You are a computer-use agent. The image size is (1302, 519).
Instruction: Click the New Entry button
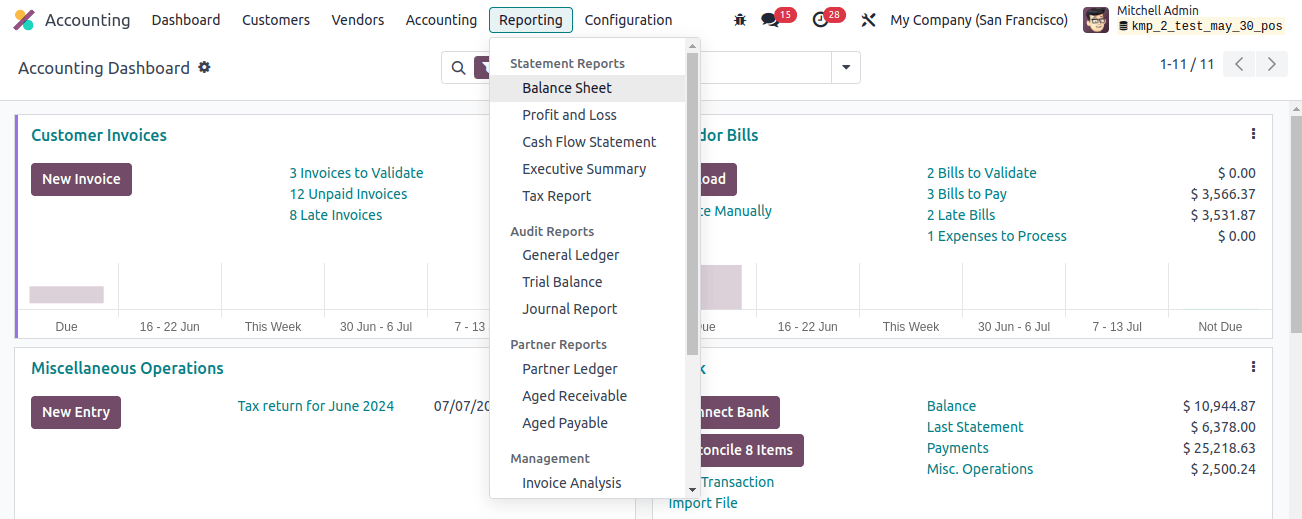click(76, 412)
